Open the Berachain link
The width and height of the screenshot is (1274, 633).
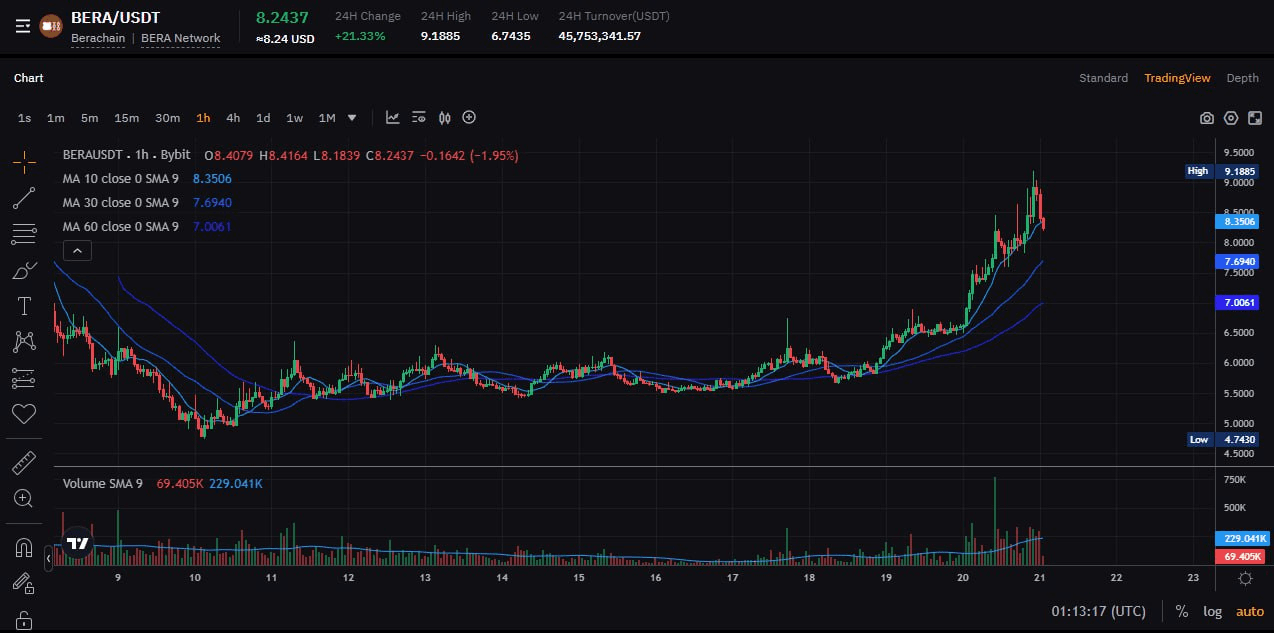click(98, 38)
